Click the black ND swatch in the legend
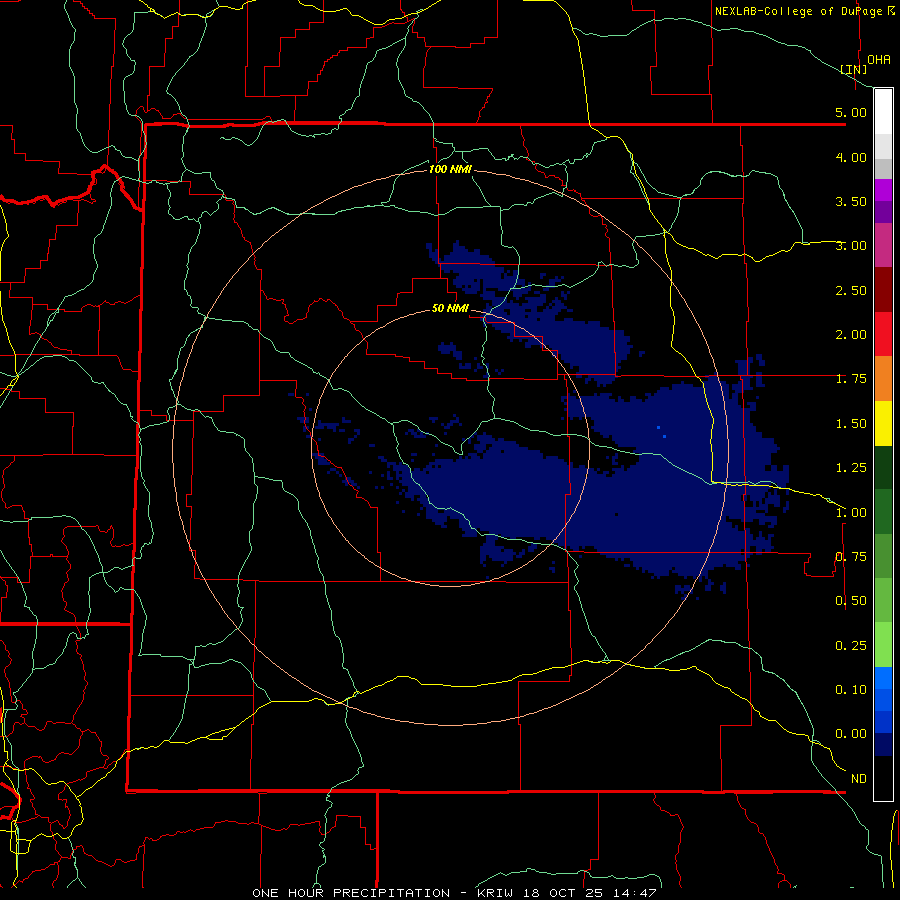The image size is (900, 900). tap(883, 778)
